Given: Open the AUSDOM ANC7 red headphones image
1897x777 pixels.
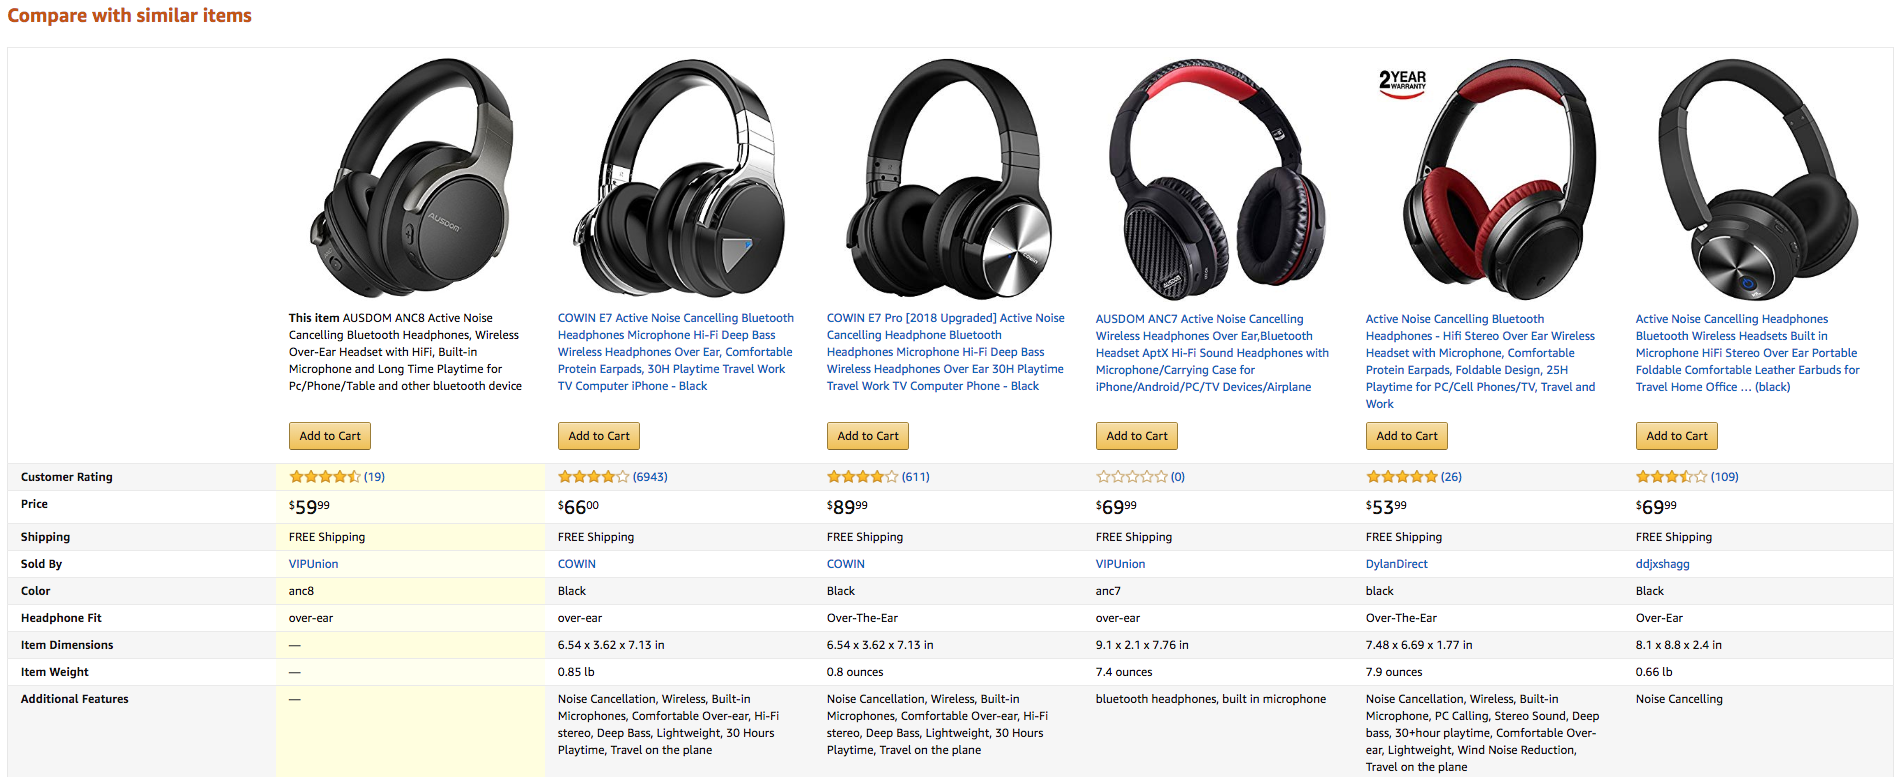Looking at the screenshot, I should [x=1217, y=180].
